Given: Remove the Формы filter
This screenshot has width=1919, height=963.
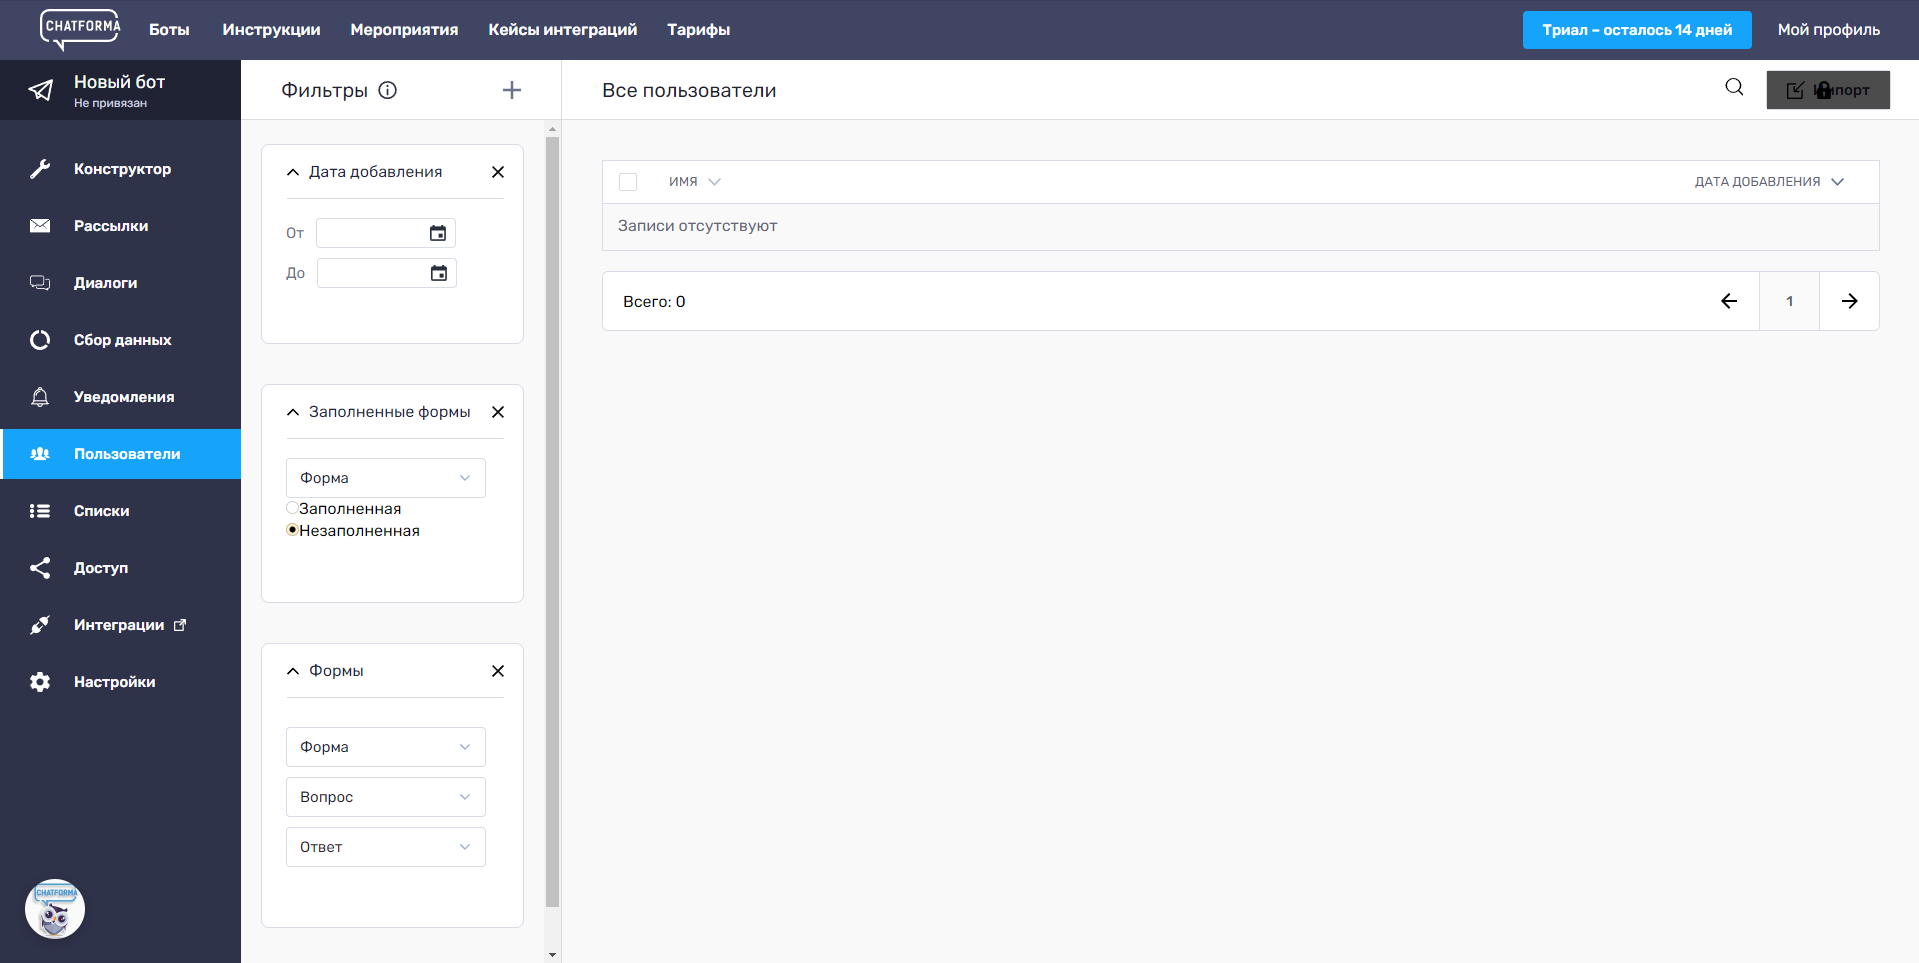Looking at the screenshot, I should click(498, 671).
